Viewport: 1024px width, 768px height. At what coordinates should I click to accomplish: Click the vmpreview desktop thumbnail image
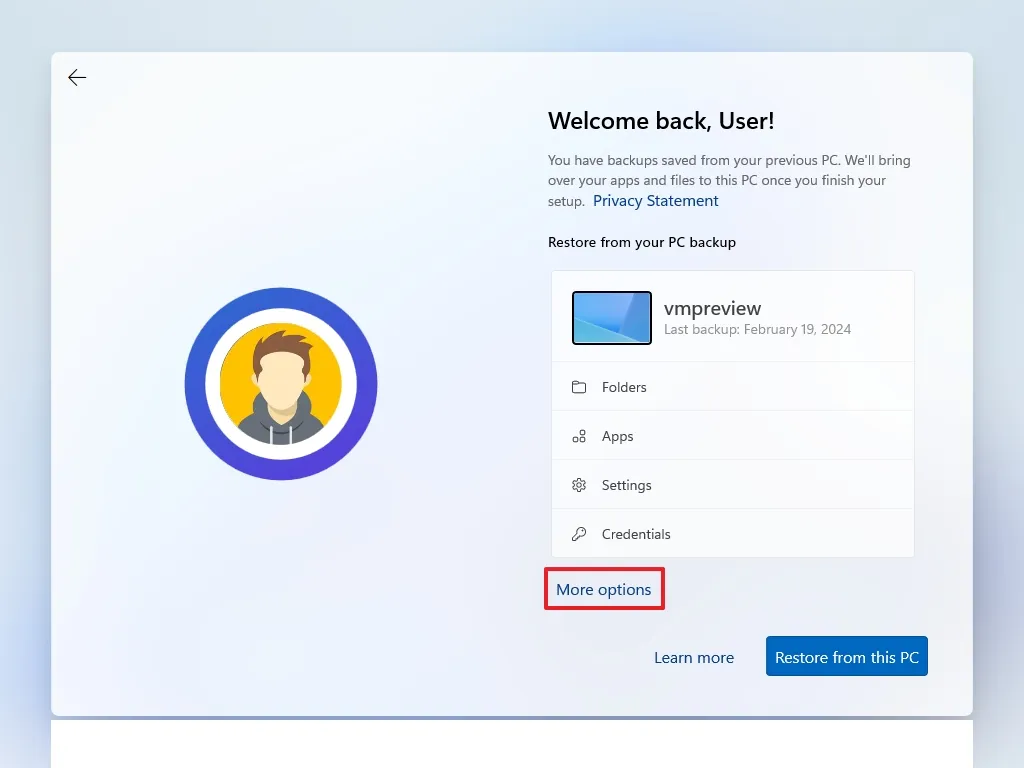point(611,317)
